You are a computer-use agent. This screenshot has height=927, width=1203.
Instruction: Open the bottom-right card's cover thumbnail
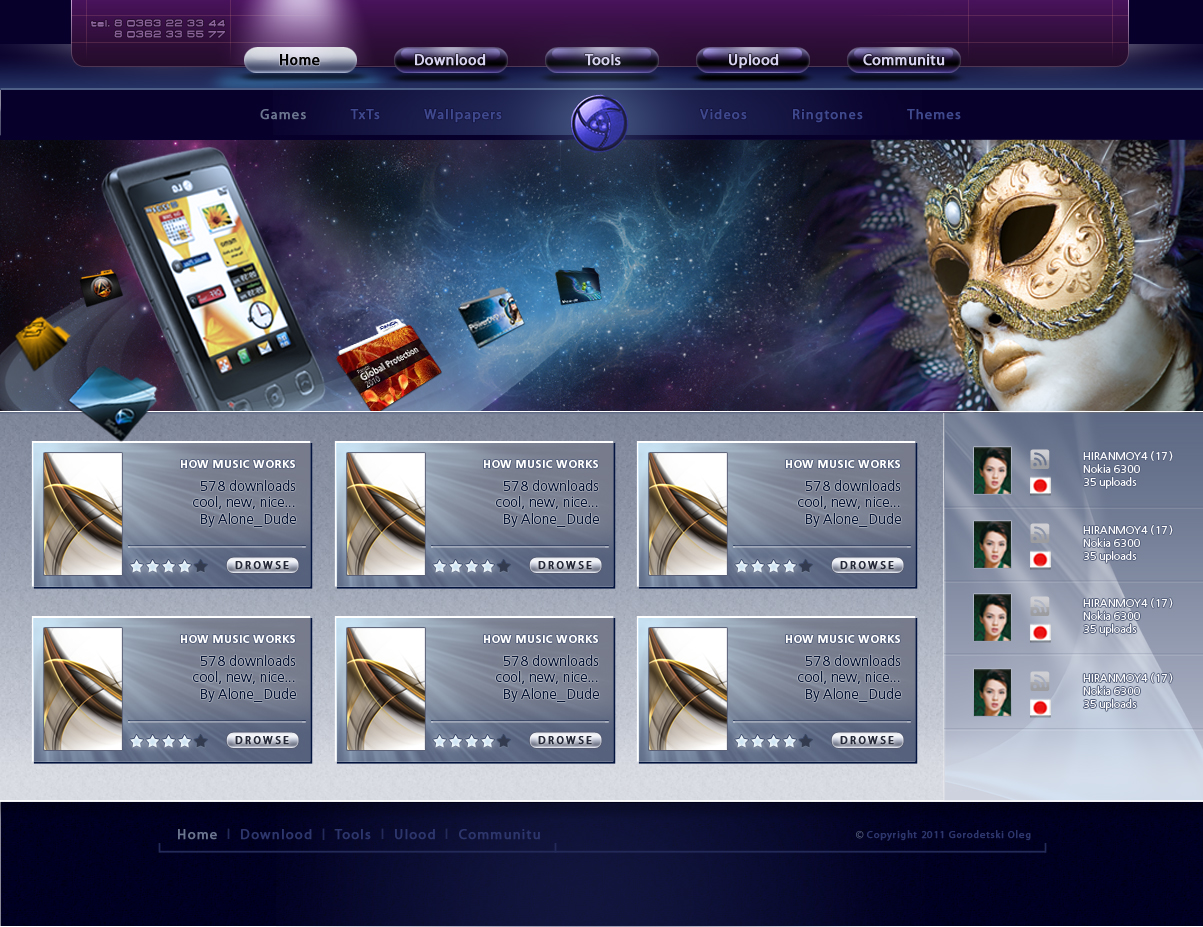tap(688, 689)
